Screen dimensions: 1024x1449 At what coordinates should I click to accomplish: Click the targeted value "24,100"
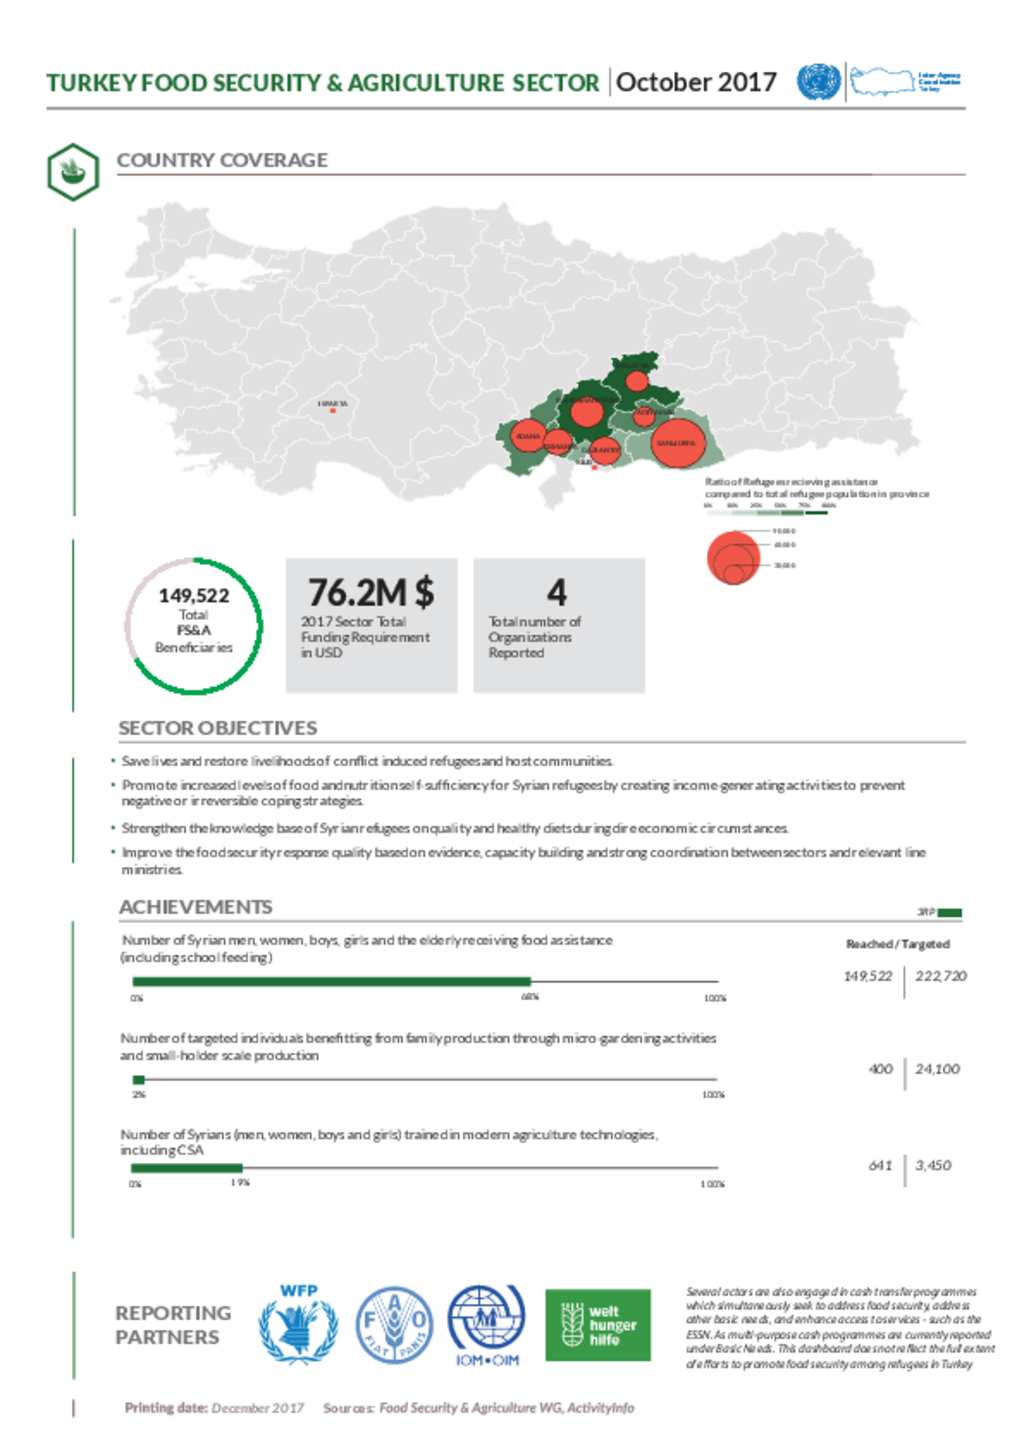pos(938,1069)
